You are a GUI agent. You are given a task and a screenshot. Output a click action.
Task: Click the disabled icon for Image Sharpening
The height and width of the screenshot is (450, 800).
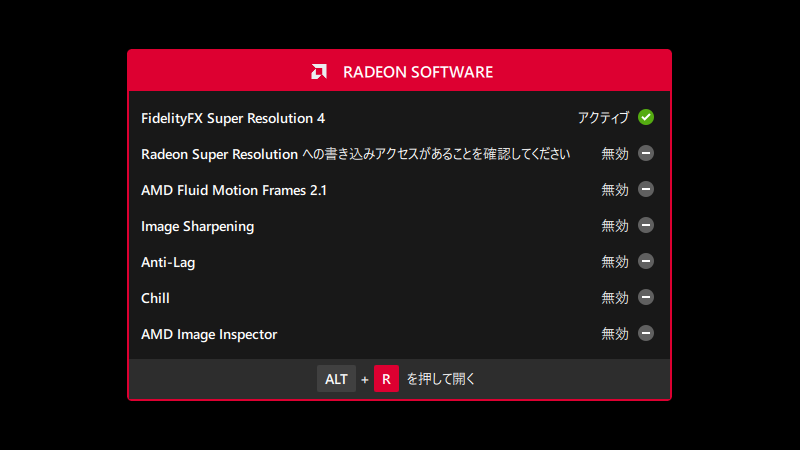[x=646, y=225]
